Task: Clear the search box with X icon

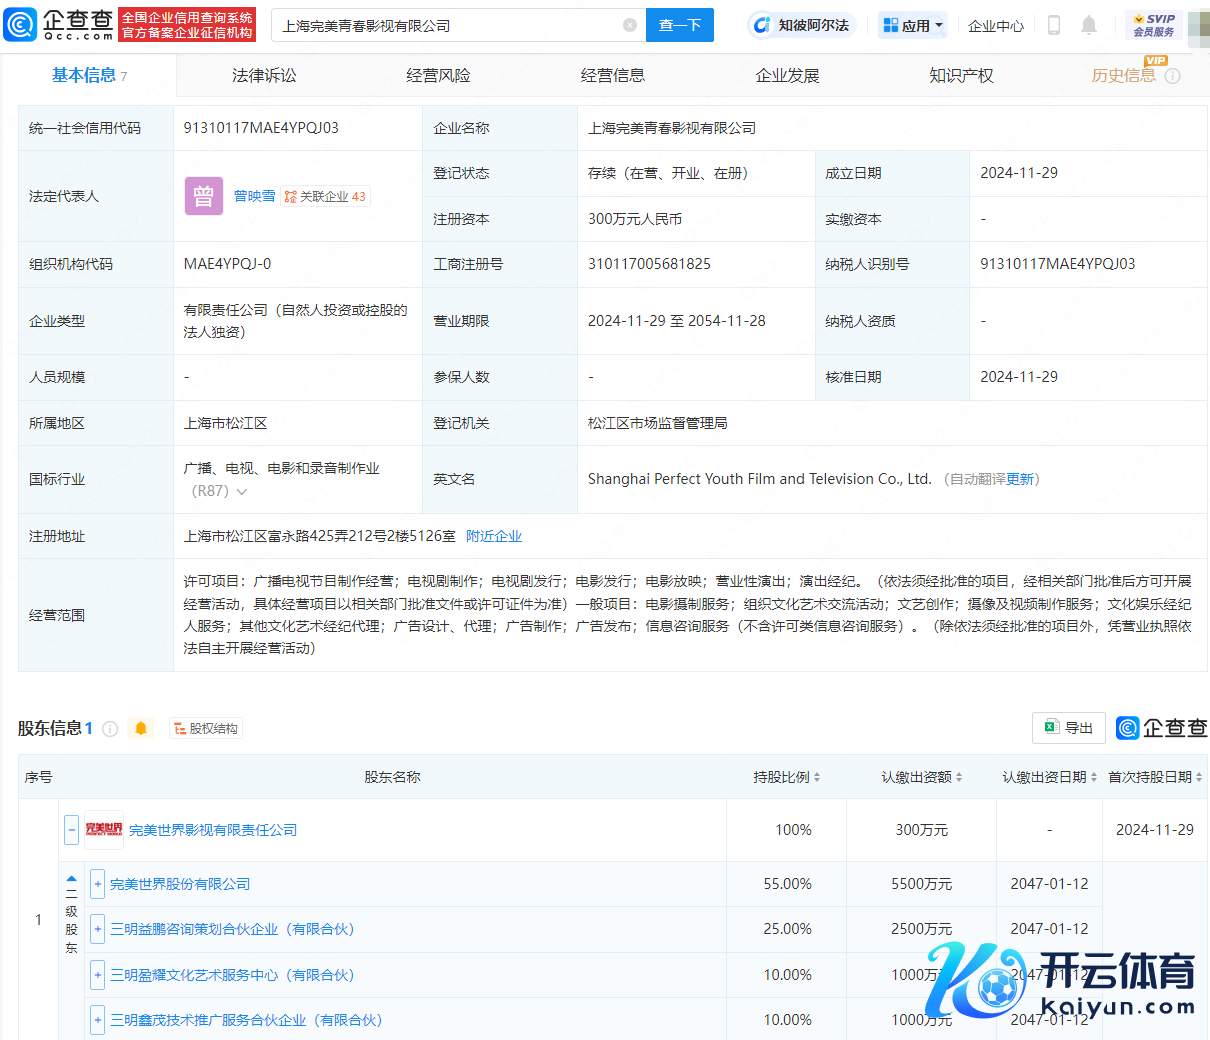Action: coord(630,25)
